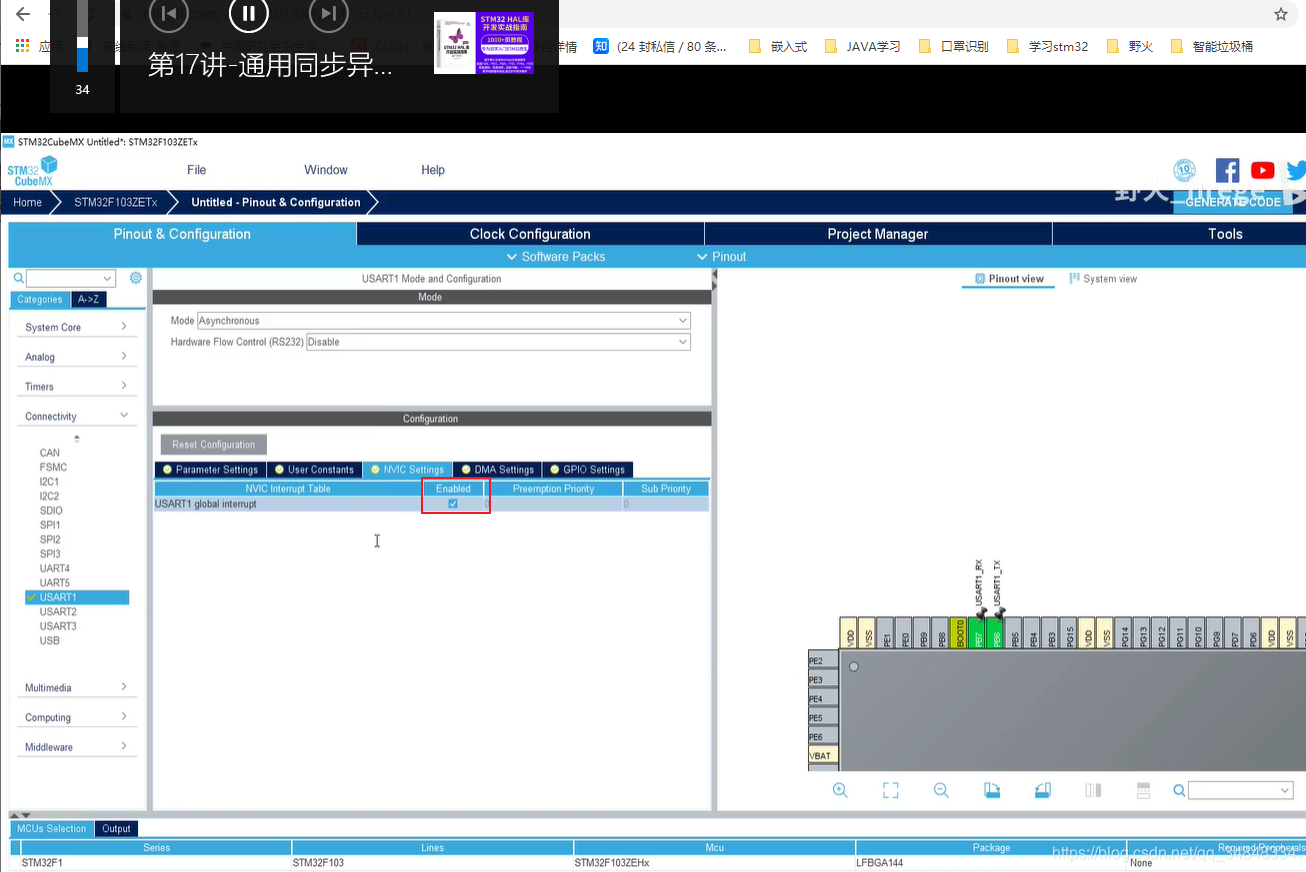Expand the Multimedia category
This screenshot has width=1306, height=872.
tap(76, 687)
